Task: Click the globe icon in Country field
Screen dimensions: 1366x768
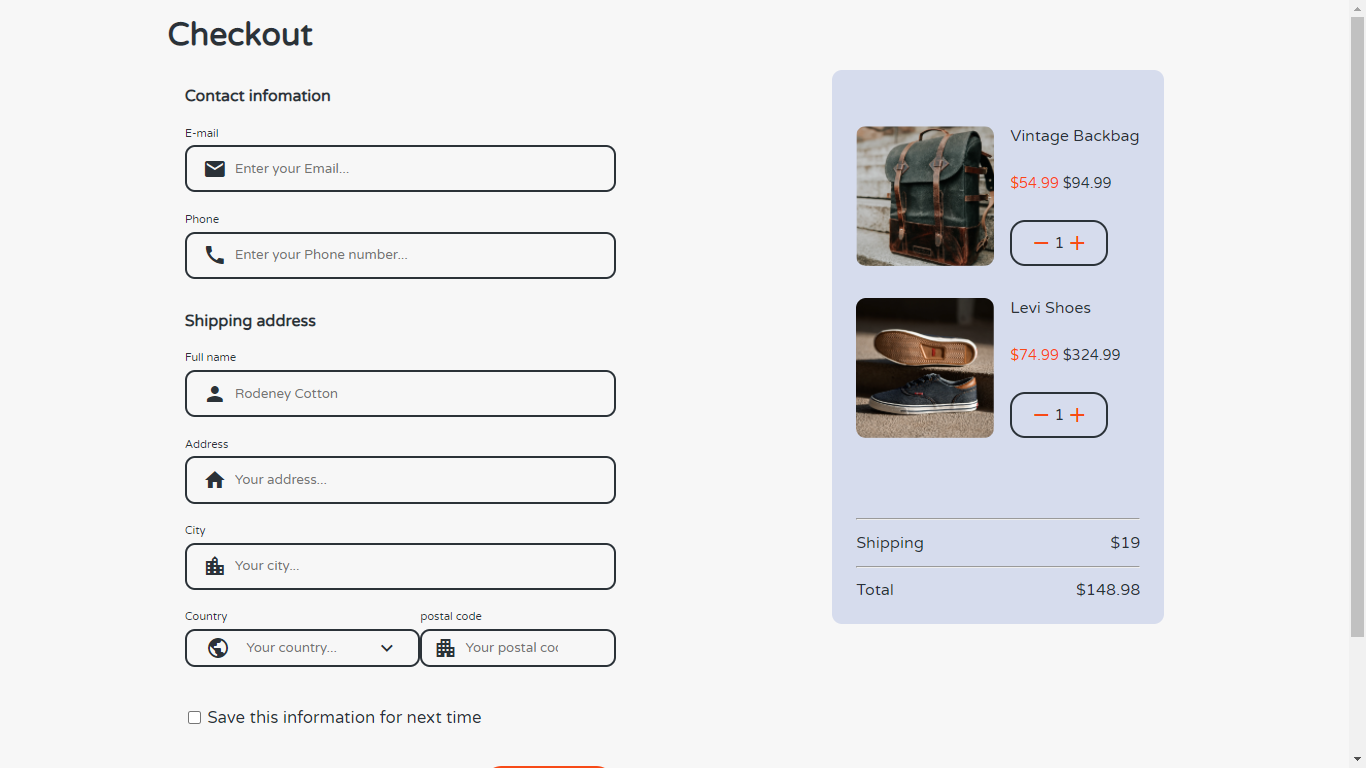Action: tap(218, 648)
